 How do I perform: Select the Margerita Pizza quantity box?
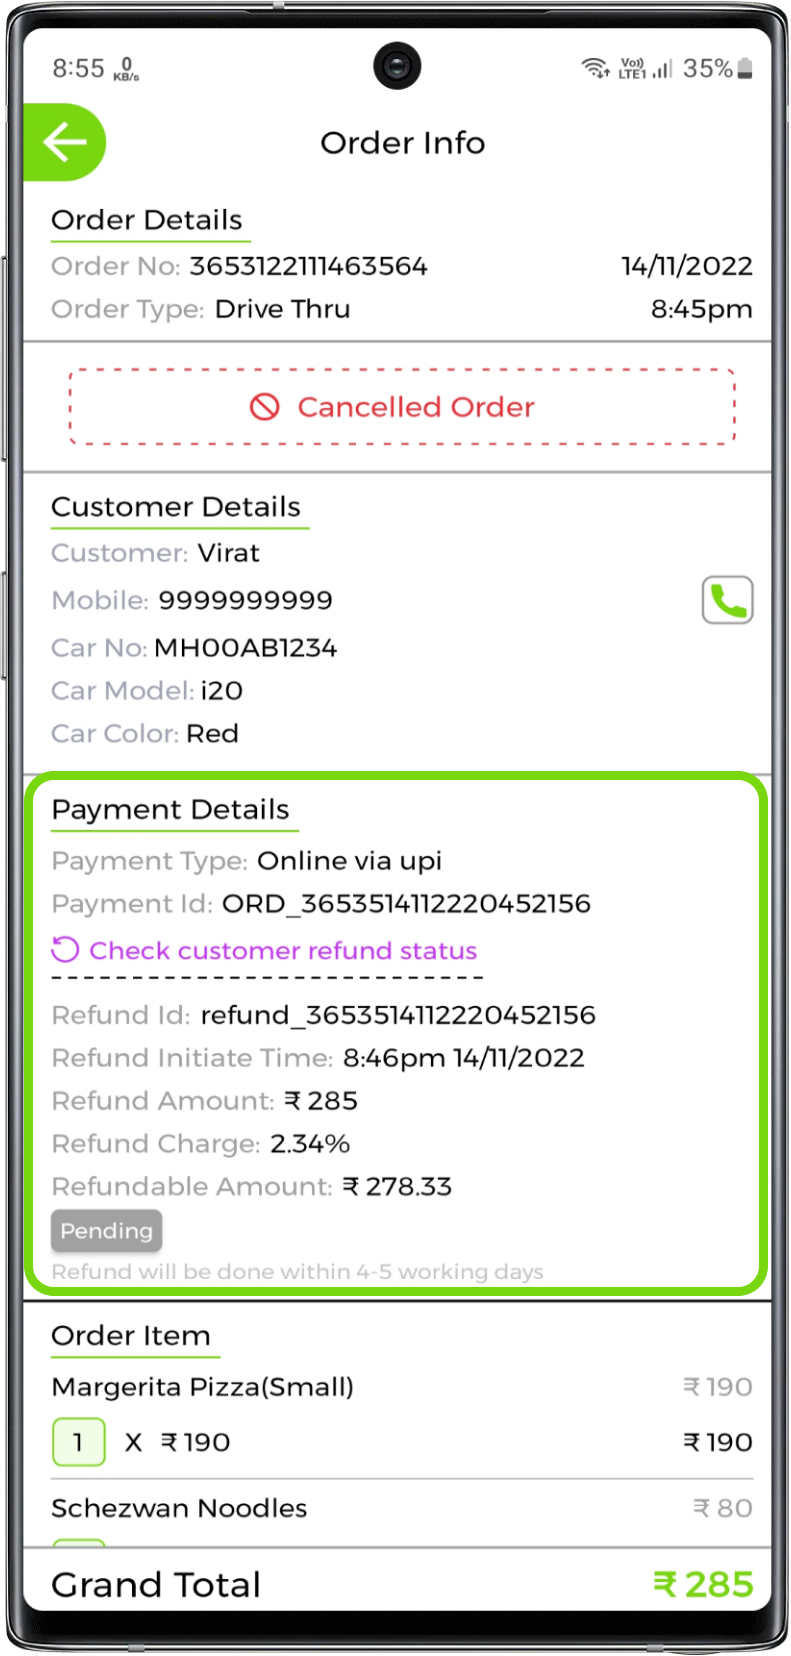(78, 1442)
